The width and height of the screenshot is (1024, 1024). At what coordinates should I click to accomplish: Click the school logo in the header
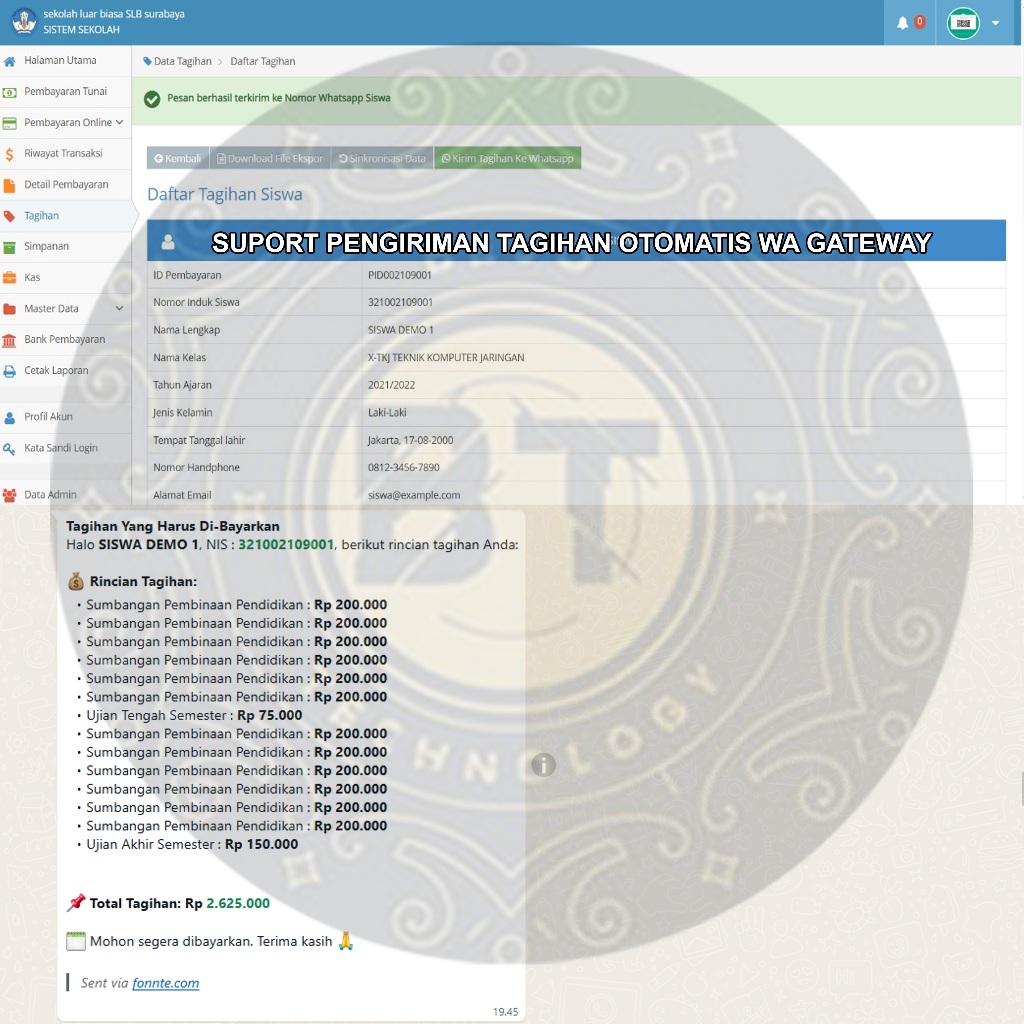[x=24, y=21]
